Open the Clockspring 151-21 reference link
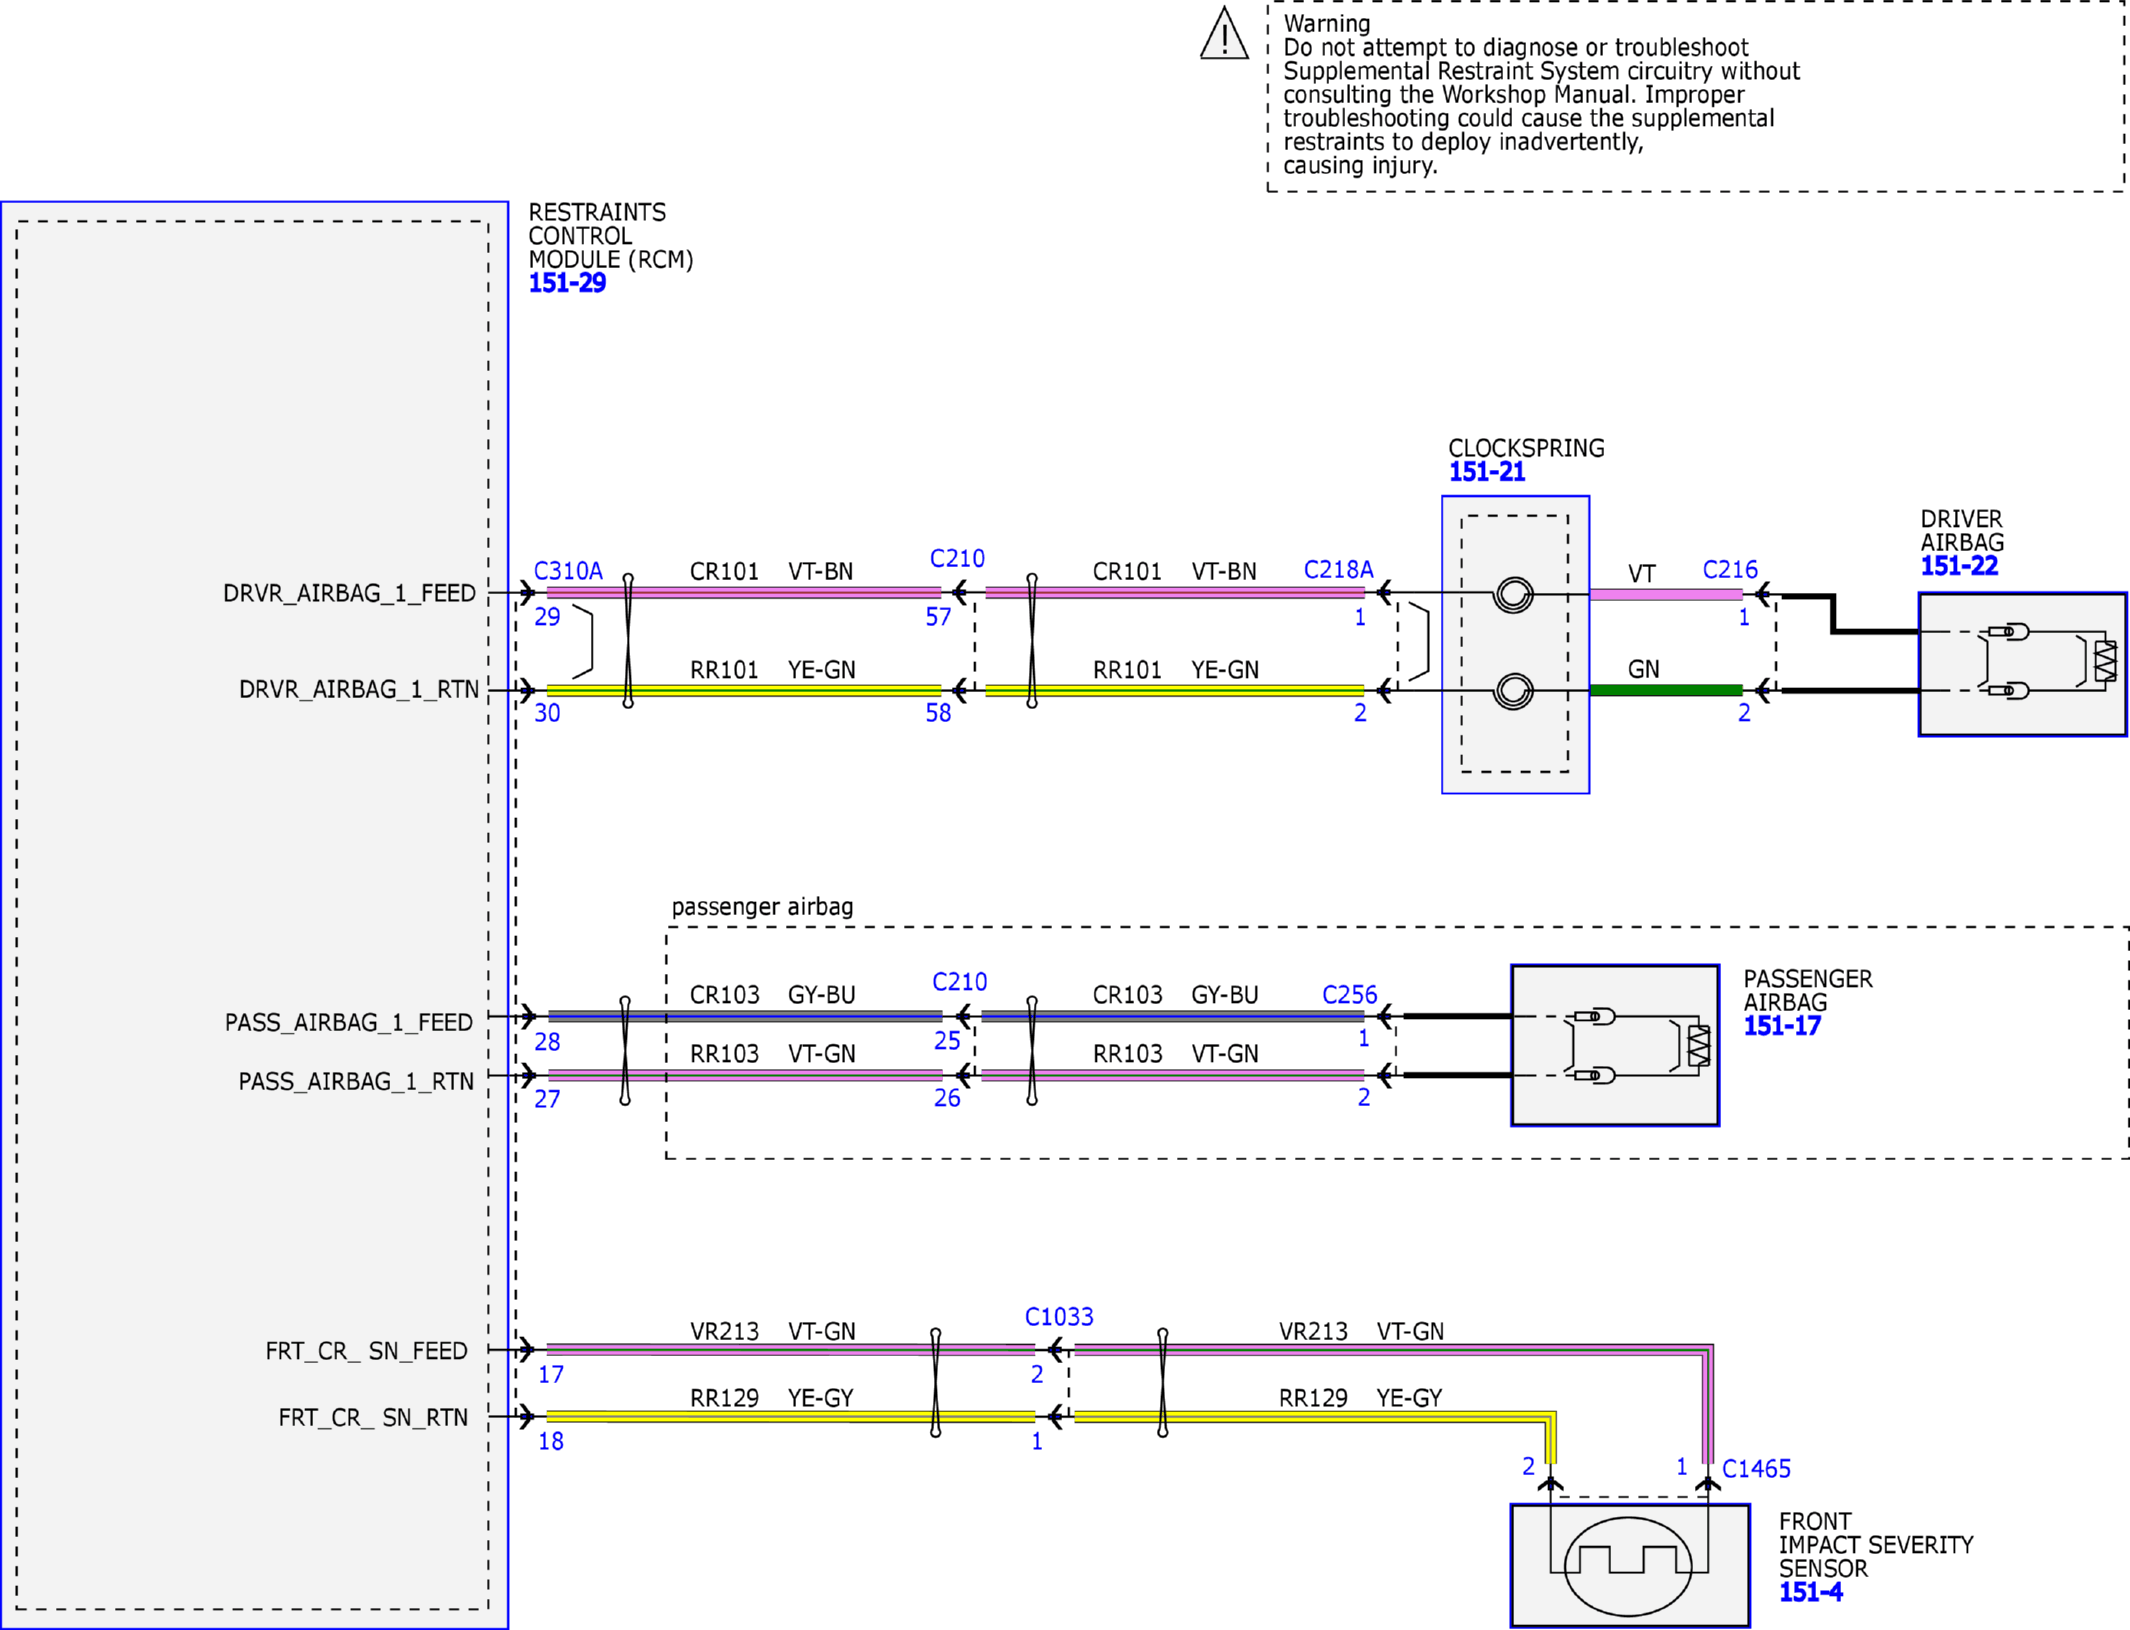The width and height of the screenshot is (2130, 1630). 1487,472
